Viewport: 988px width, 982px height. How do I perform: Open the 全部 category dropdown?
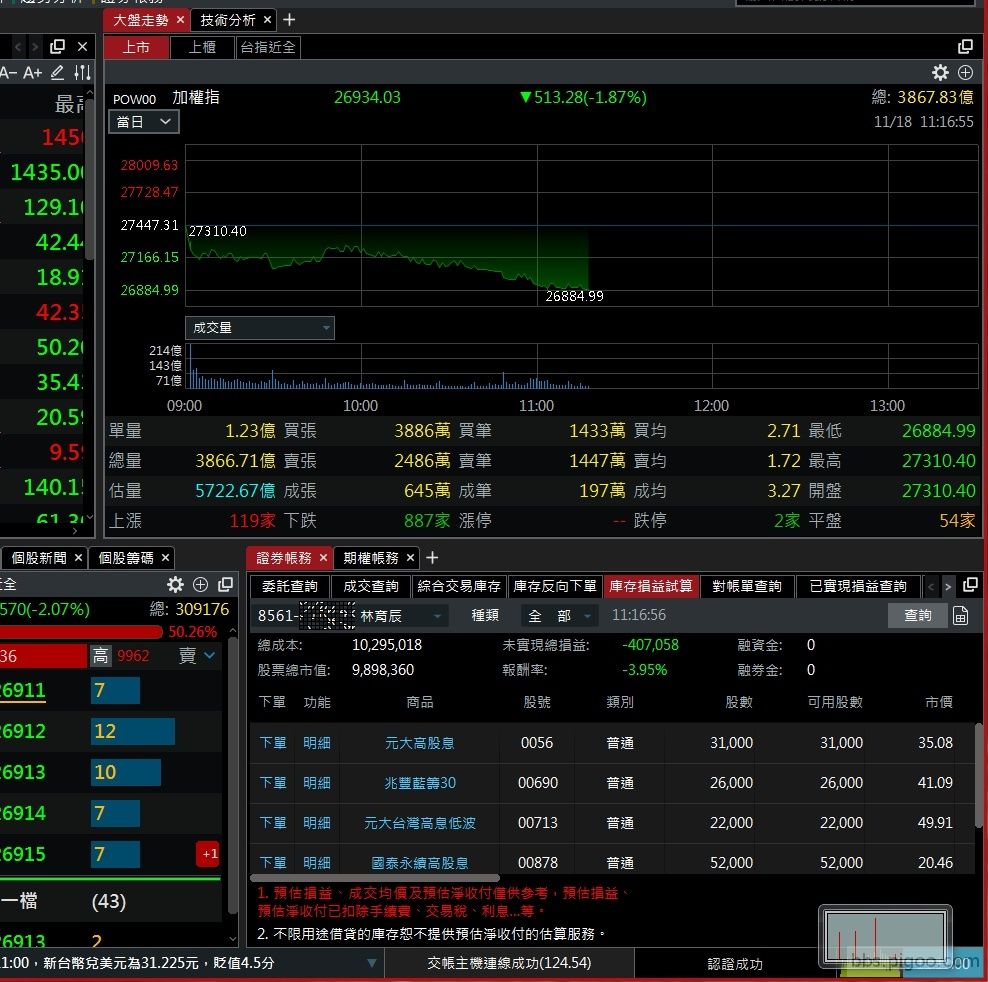click(x=559, y=616)
